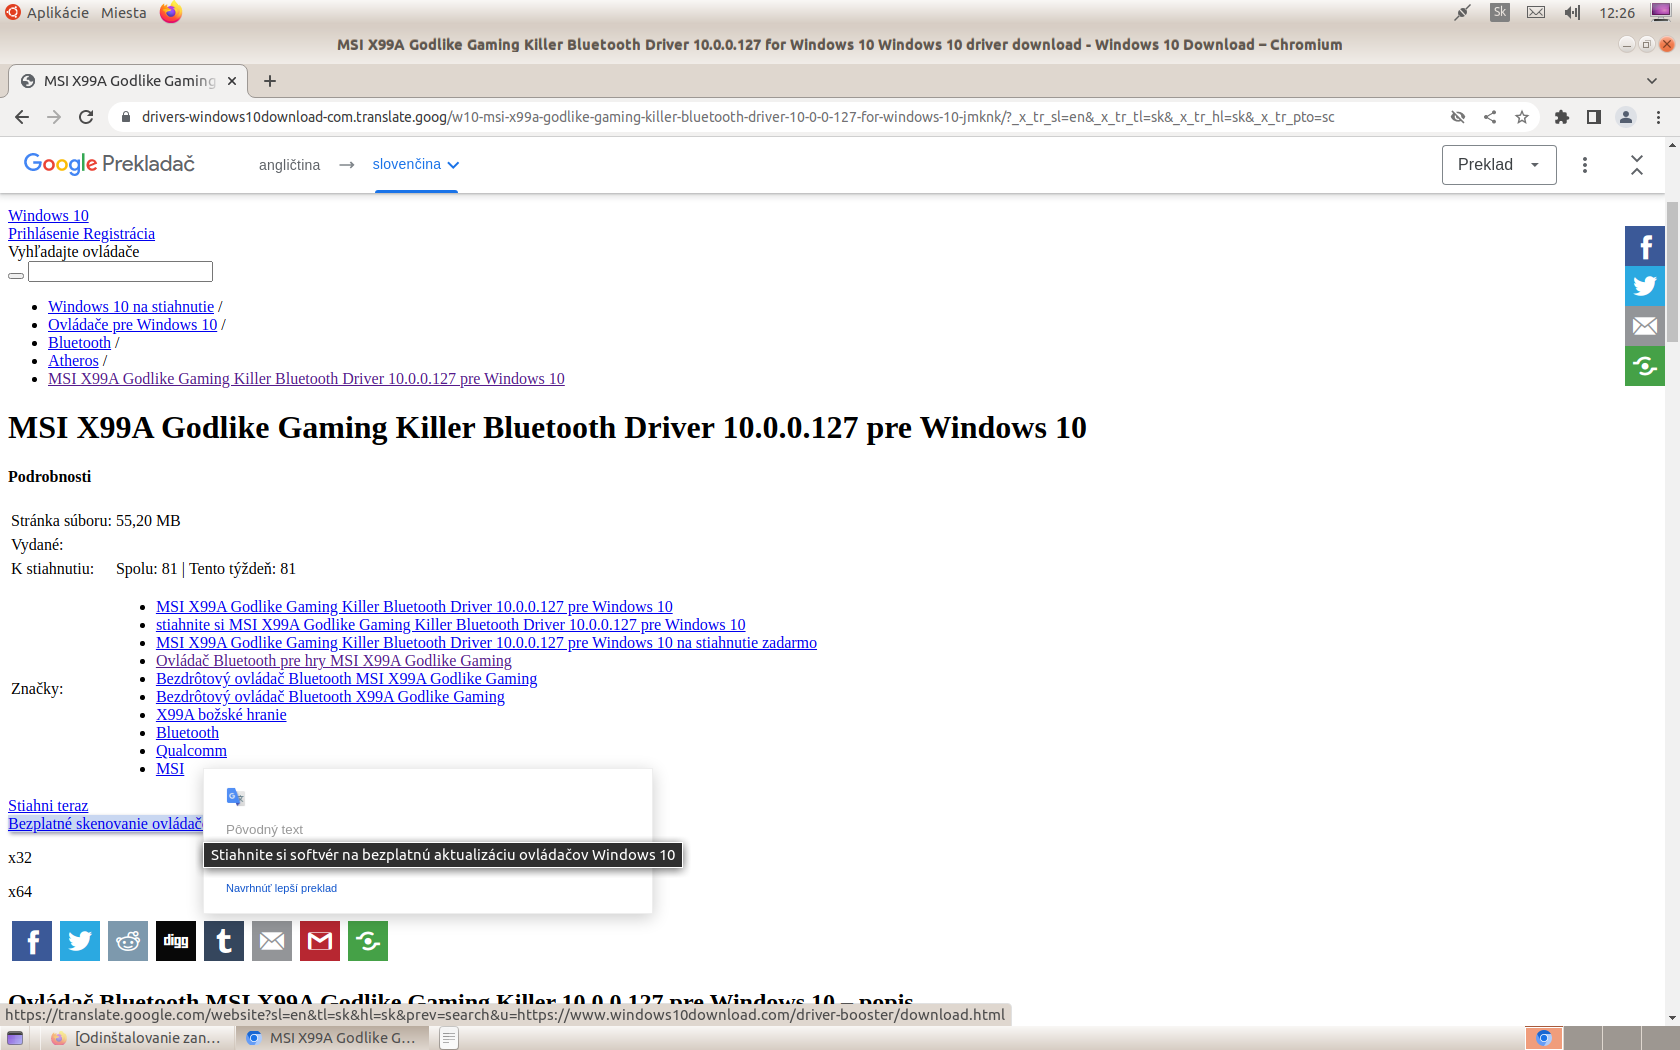Open the Chromium three-dot menu
This screenshot has width=1680, height=1050.
(x=1658, y=117)
